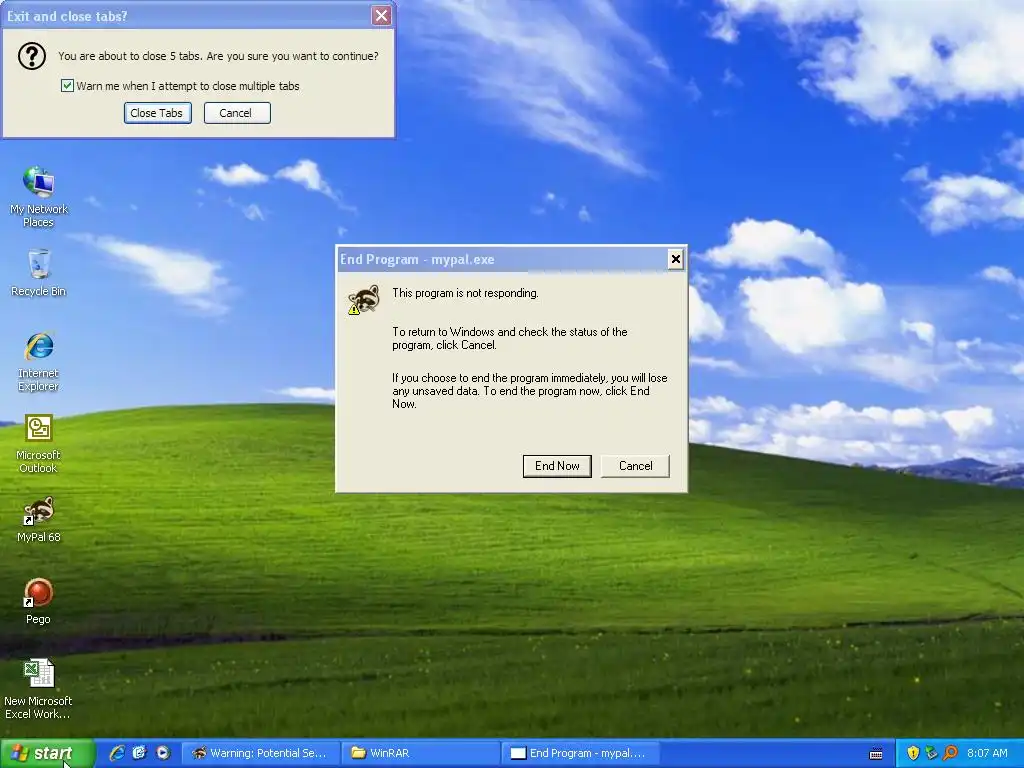
Task: Switch to Warning: Potential Se... taskbar window
Action: (x=261, y=753)
